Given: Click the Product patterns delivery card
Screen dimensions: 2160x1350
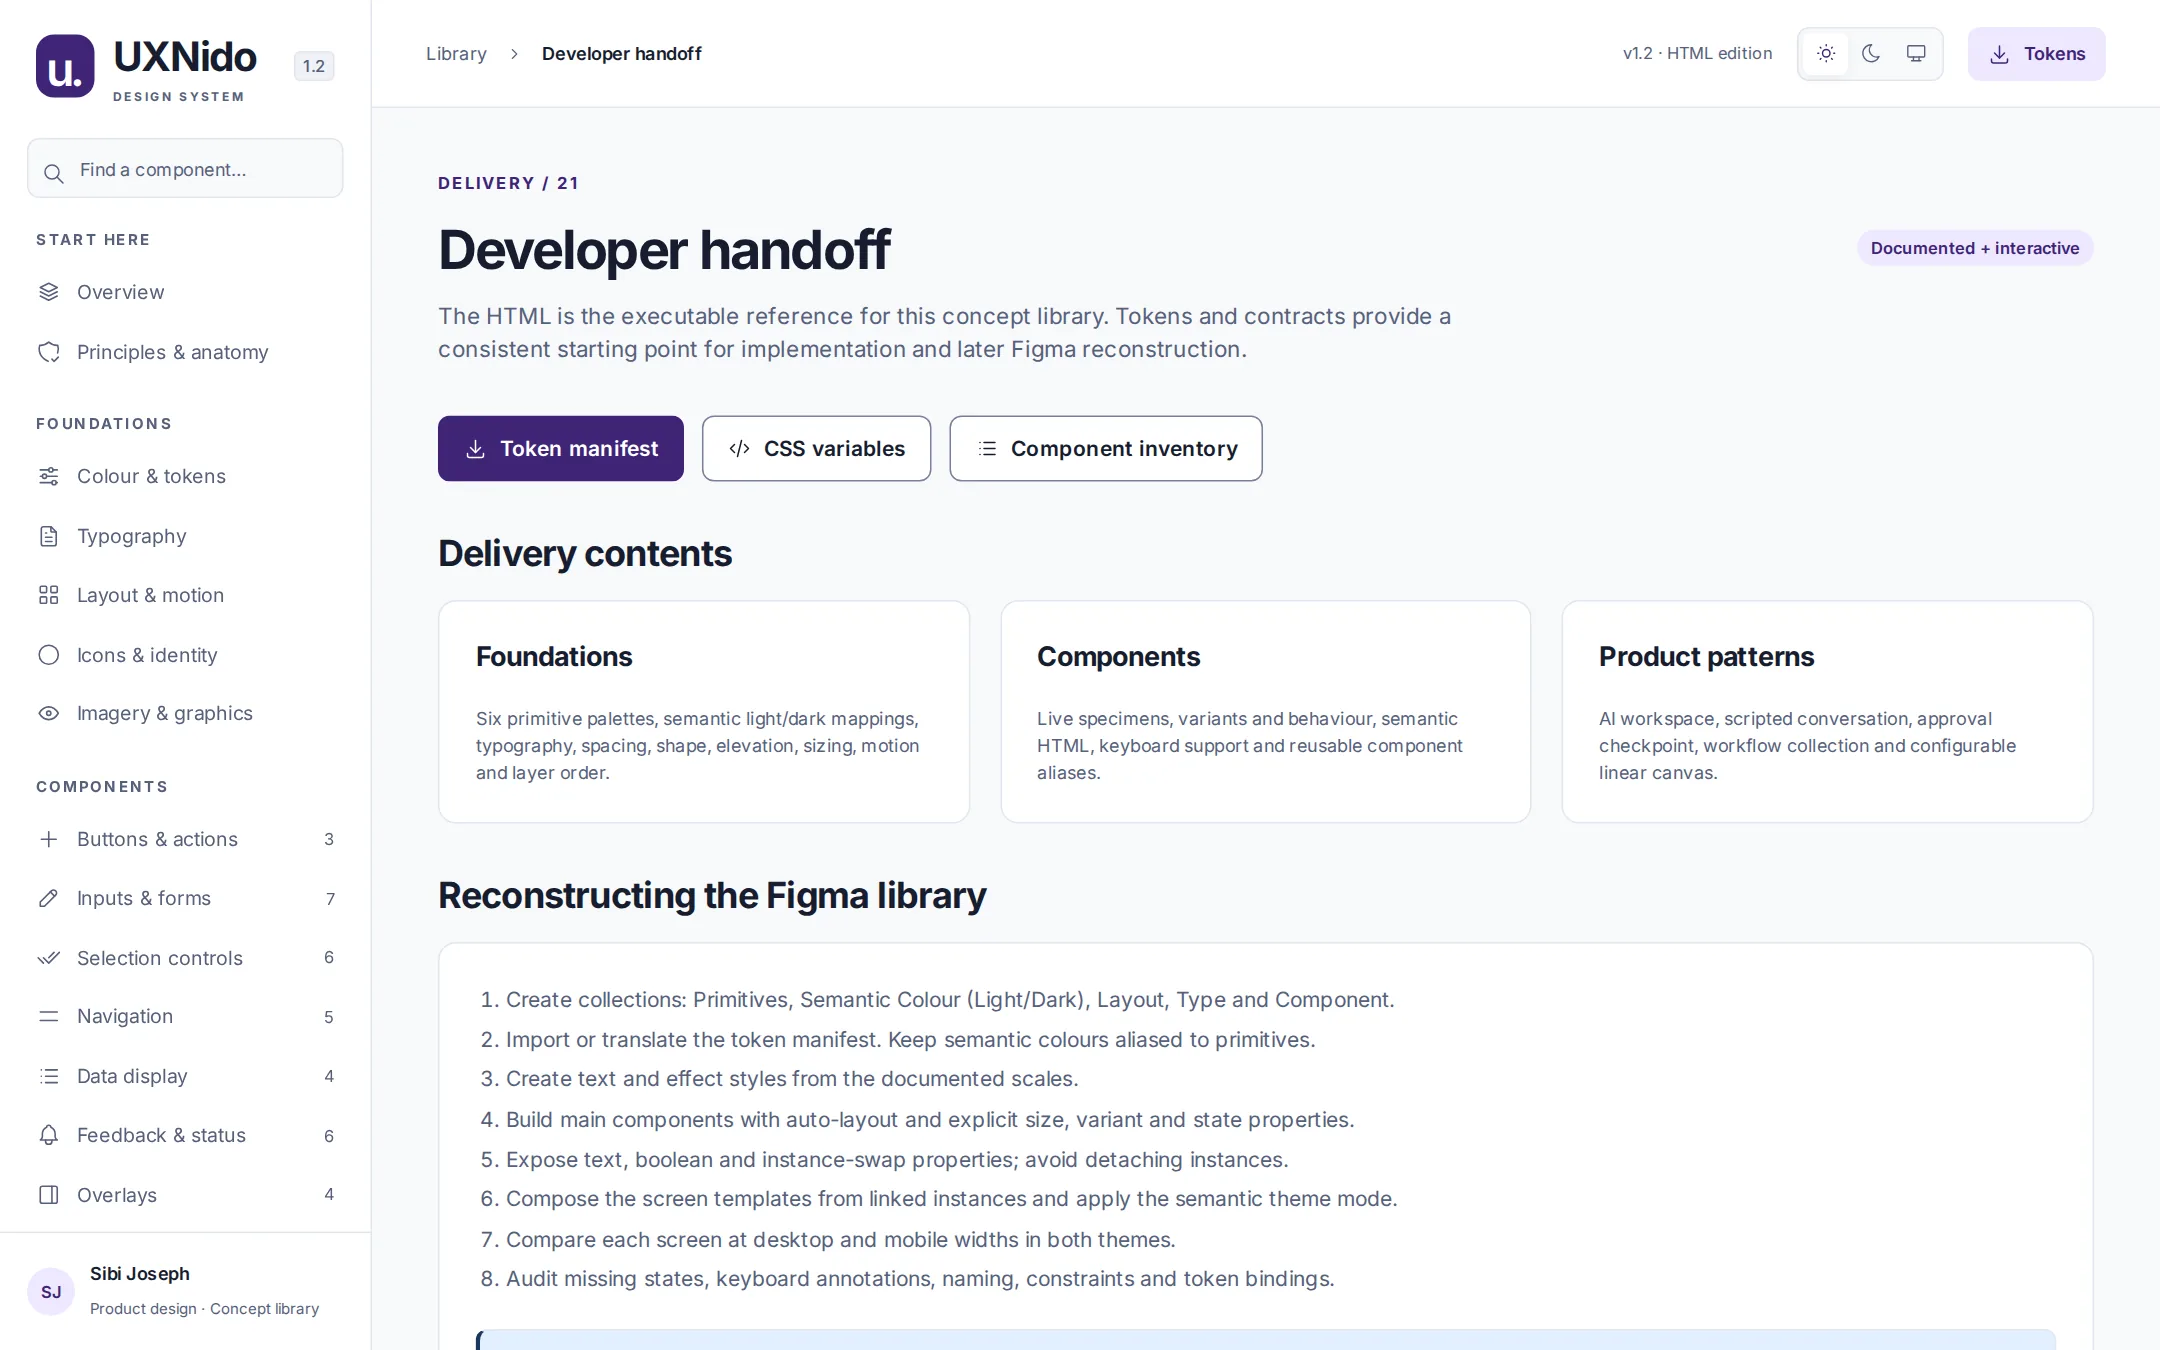Looking at the screenshot, I should point(1828,712).
